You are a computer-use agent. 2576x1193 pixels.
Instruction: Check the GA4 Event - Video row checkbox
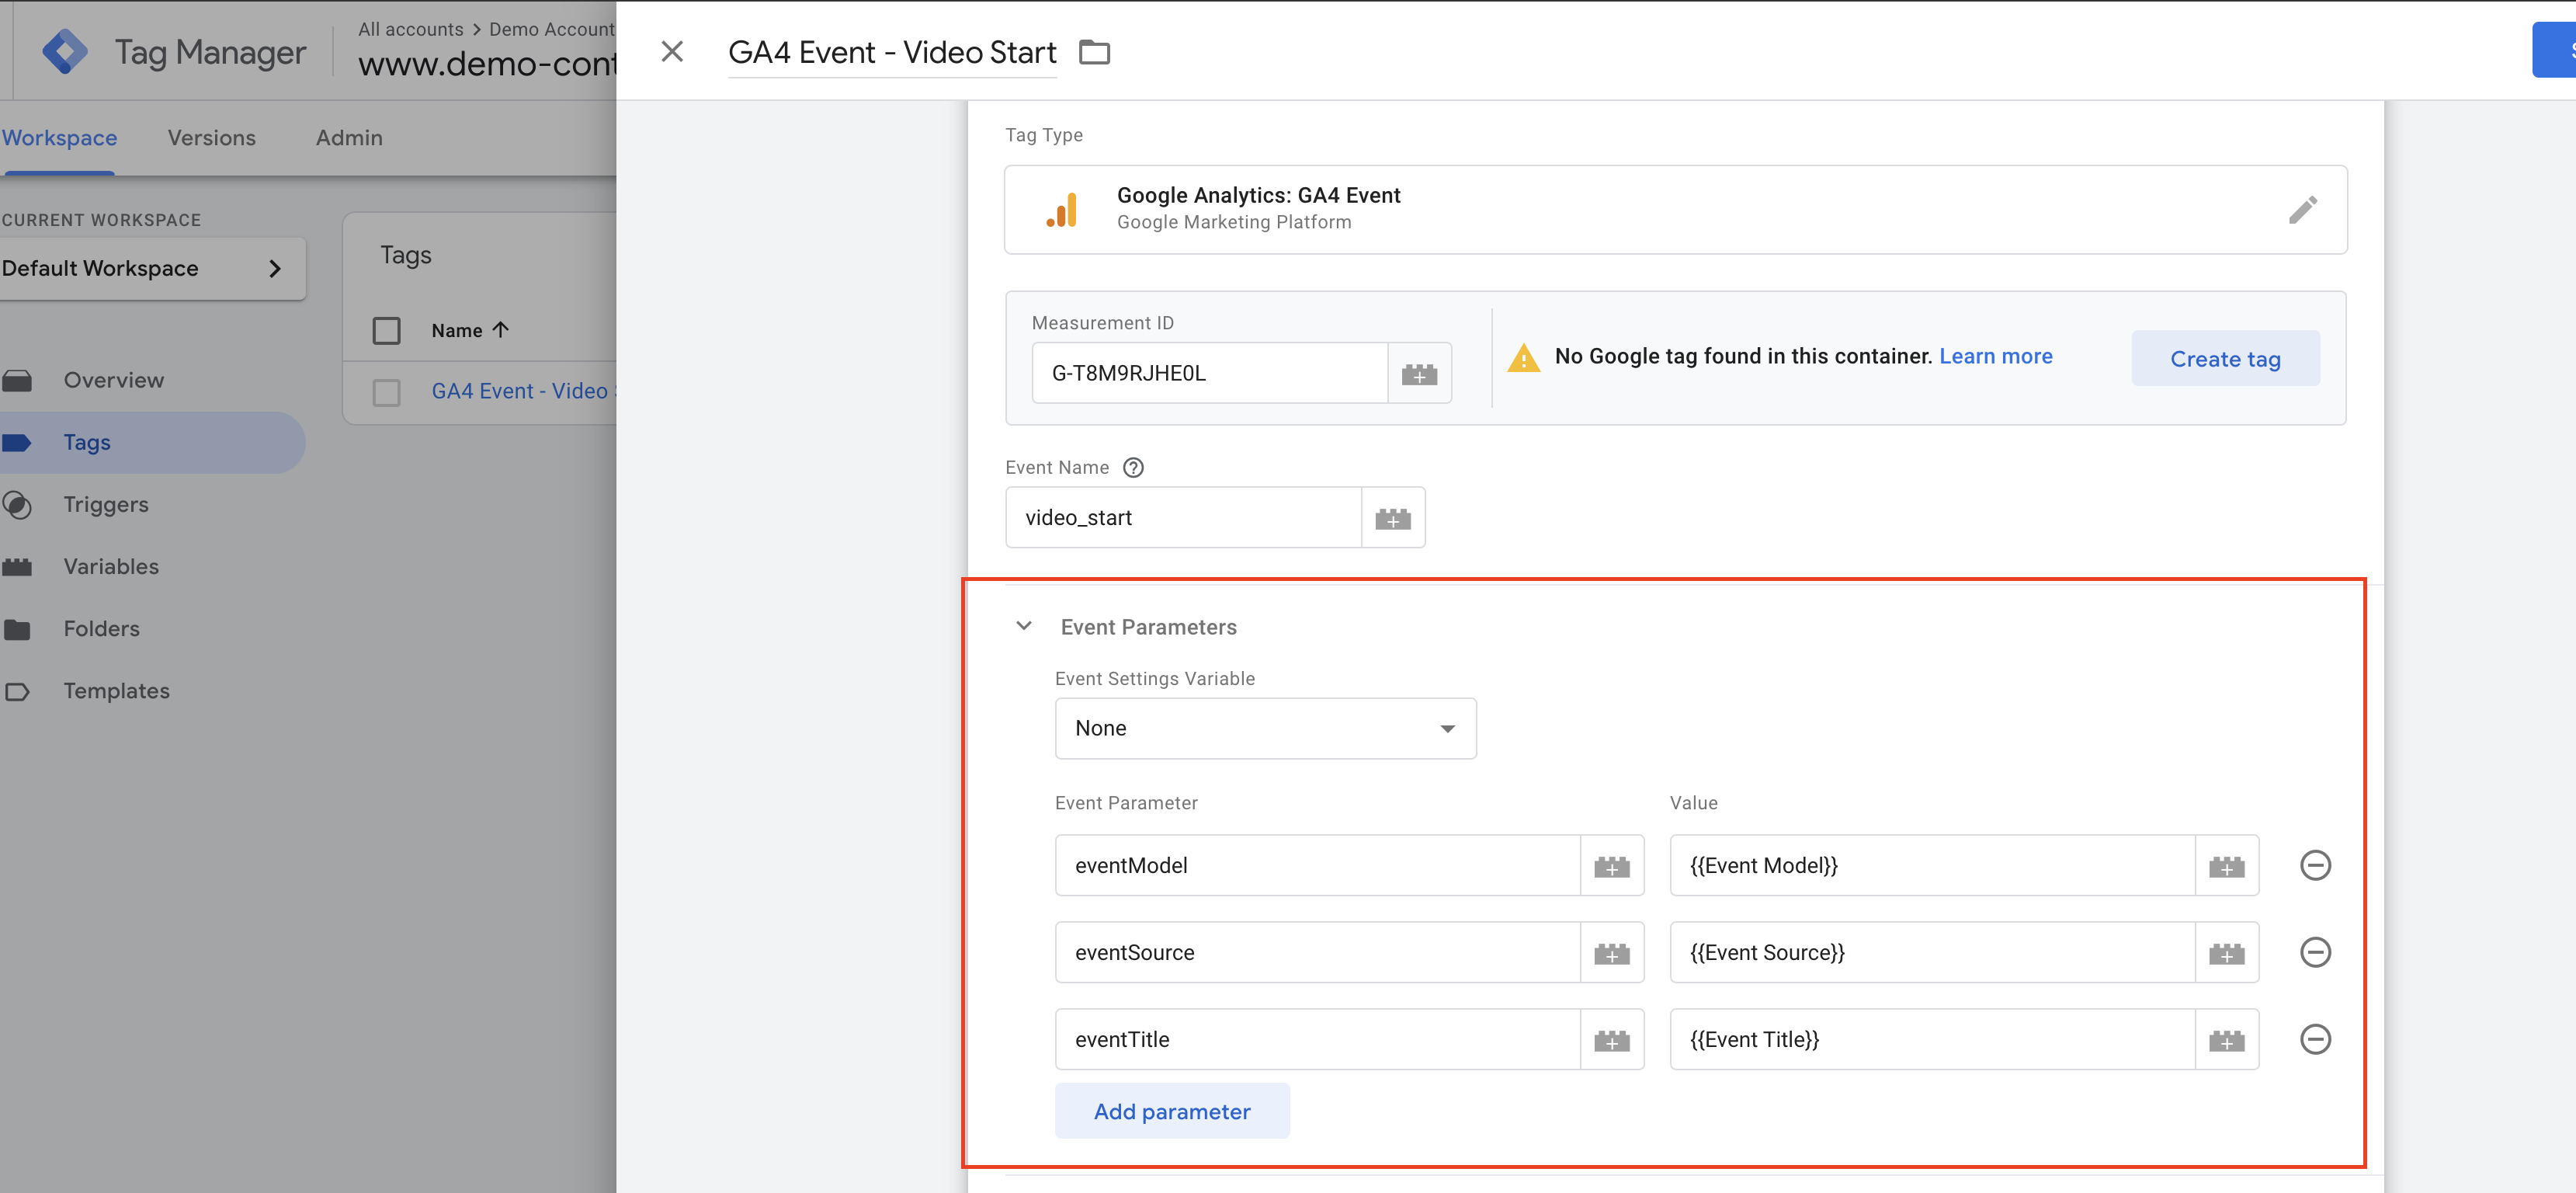pyautogui.click(x=386, y=392)
